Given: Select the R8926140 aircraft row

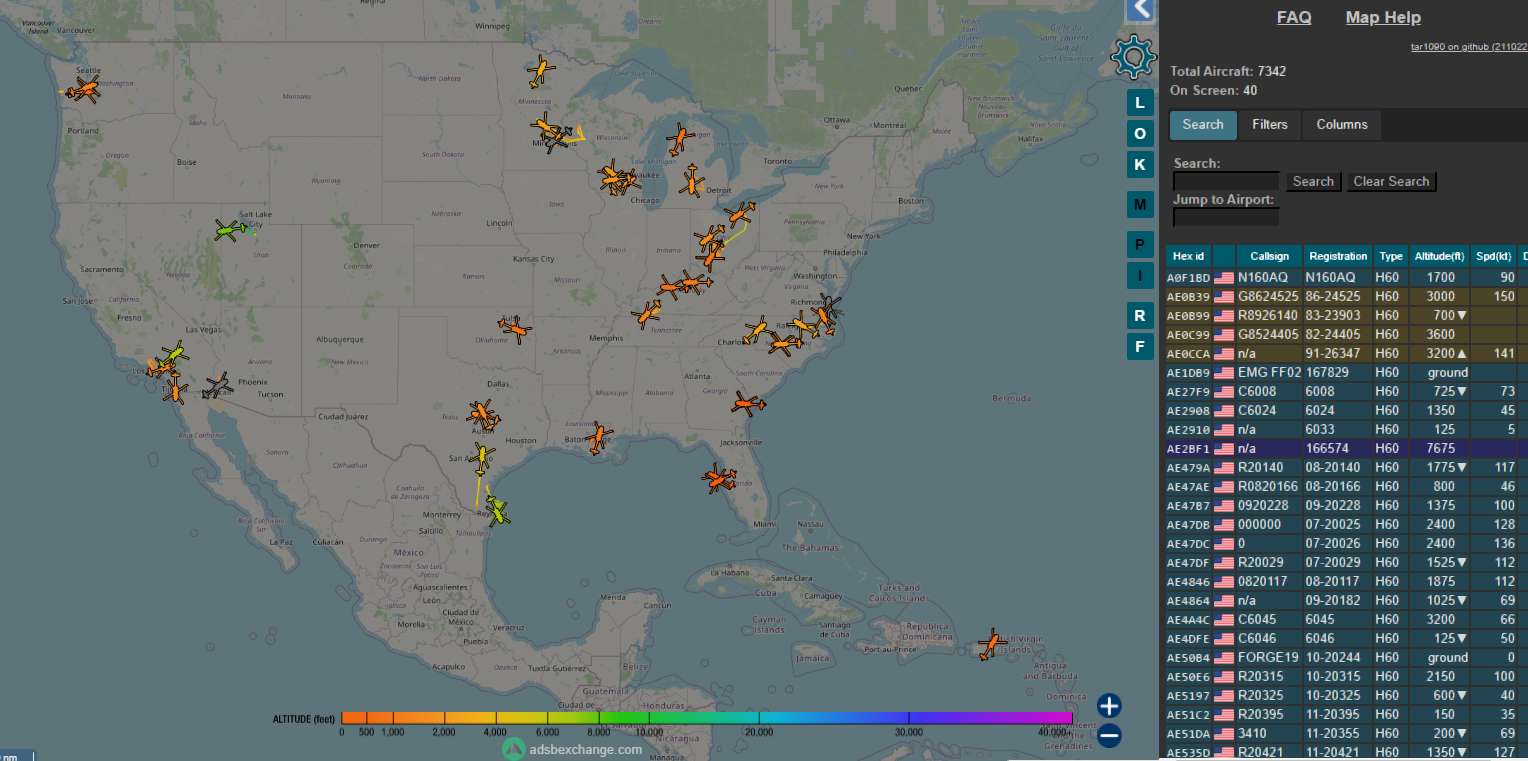Looking at the screenshot, I should coord(1346,315).
